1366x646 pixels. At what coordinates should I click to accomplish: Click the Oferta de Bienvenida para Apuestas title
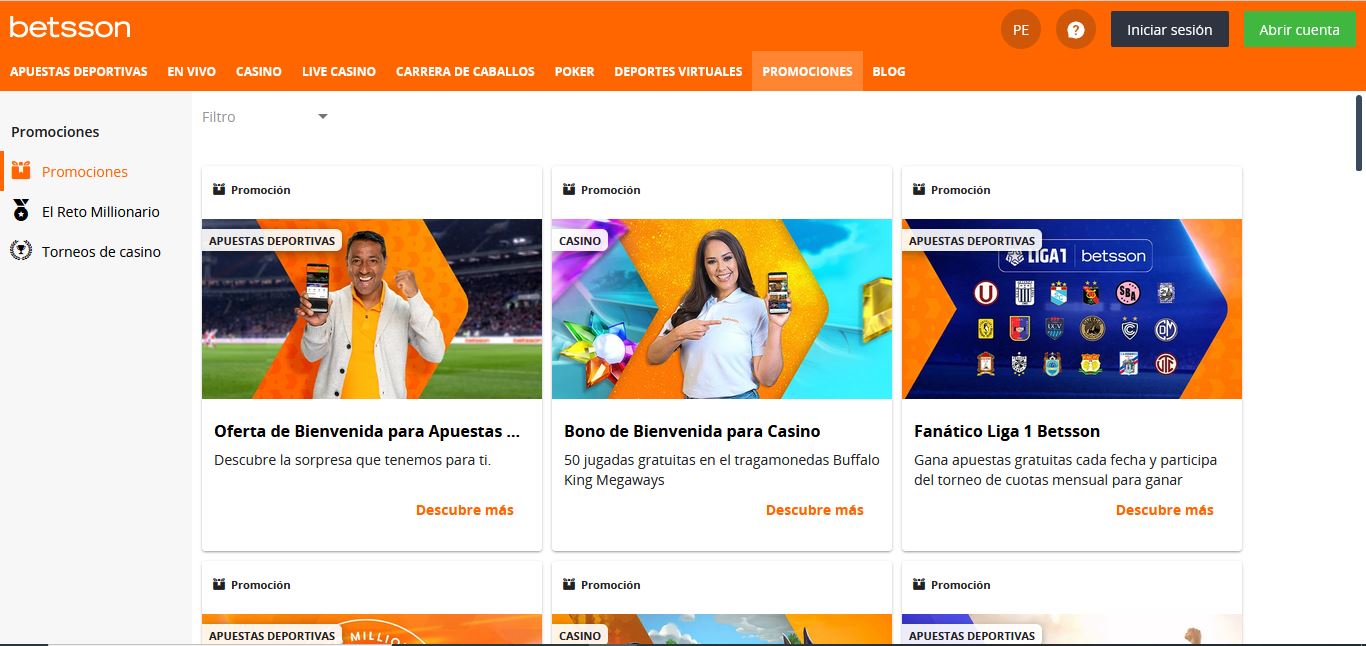tap(367, 431)
